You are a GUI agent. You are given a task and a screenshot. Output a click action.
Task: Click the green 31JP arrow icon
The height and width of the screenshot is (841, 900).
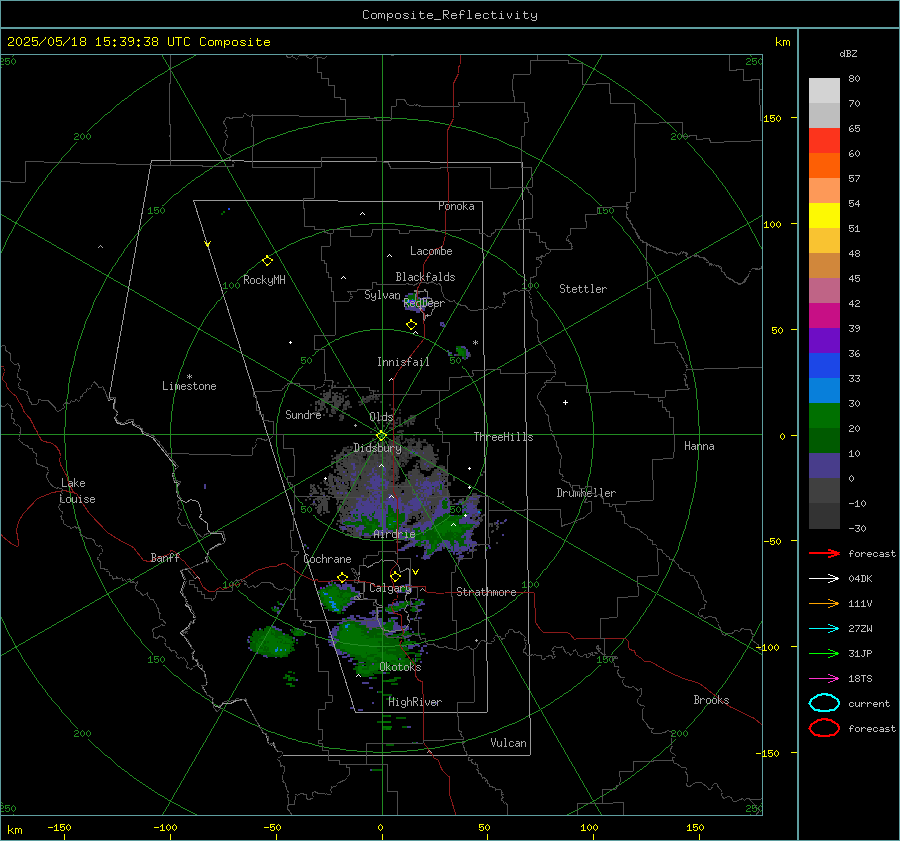pyautogui.click(x=824, y=653)
